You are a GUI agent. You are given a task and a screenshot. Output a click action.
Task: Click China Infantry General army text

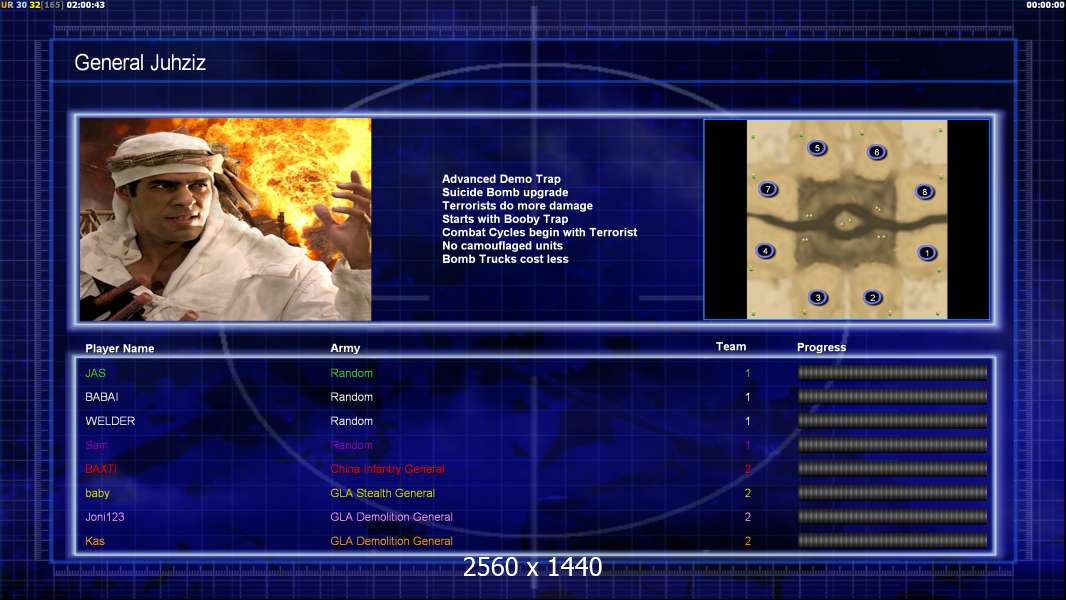tap(388, 469)
